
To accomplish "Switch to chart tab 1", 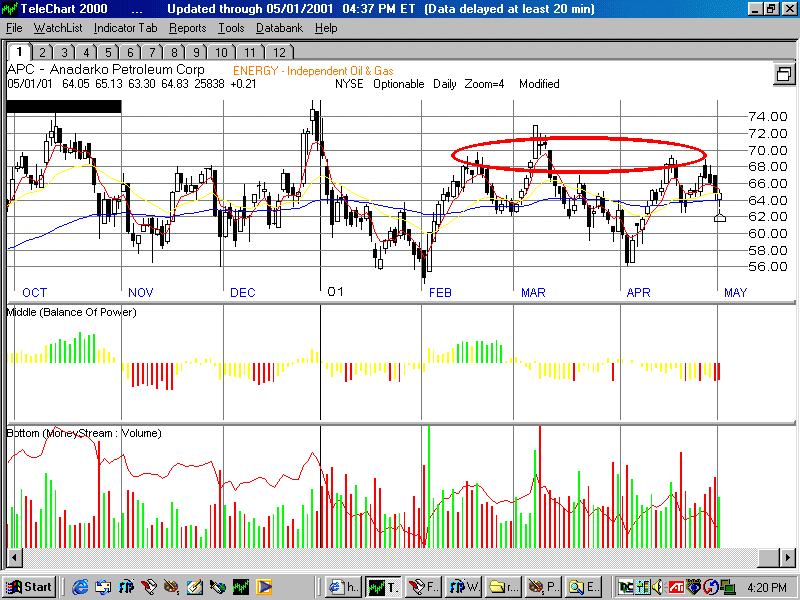I will click(19, 52).
